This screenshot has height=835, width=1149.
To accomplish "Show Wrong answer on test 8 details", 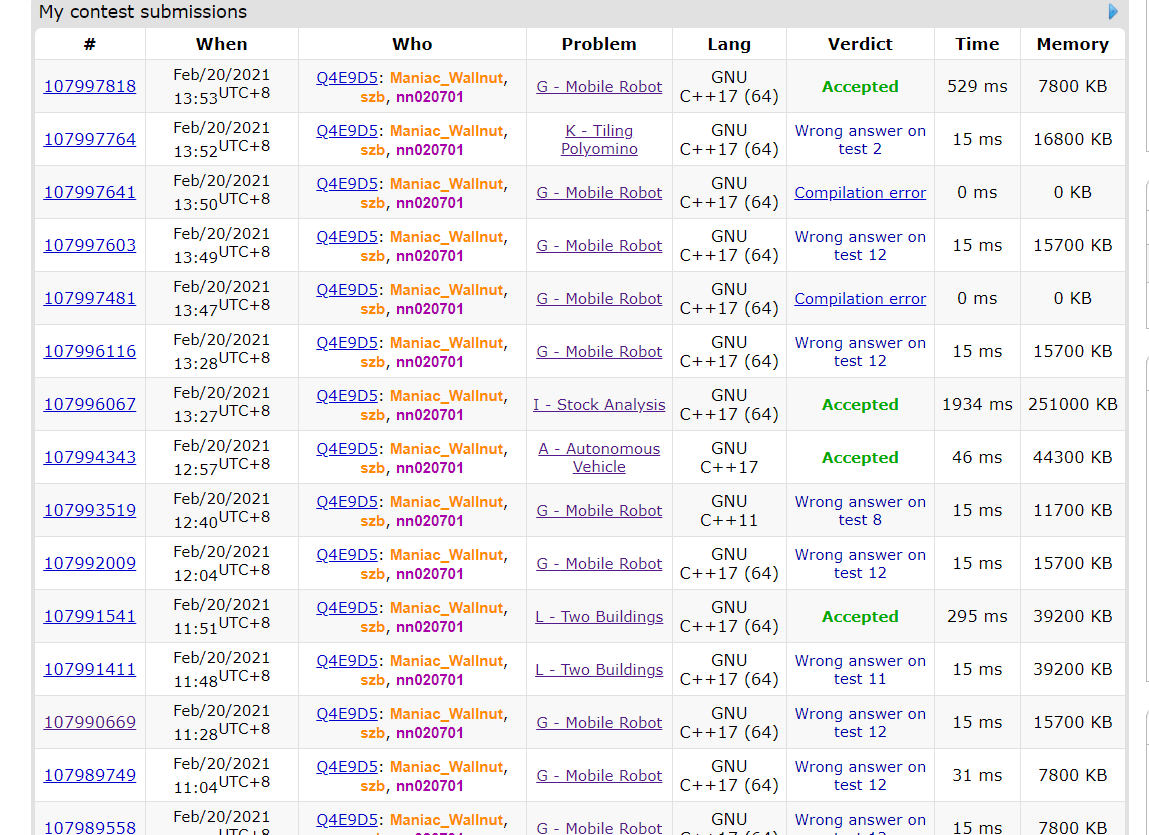I will click(860, 510).
